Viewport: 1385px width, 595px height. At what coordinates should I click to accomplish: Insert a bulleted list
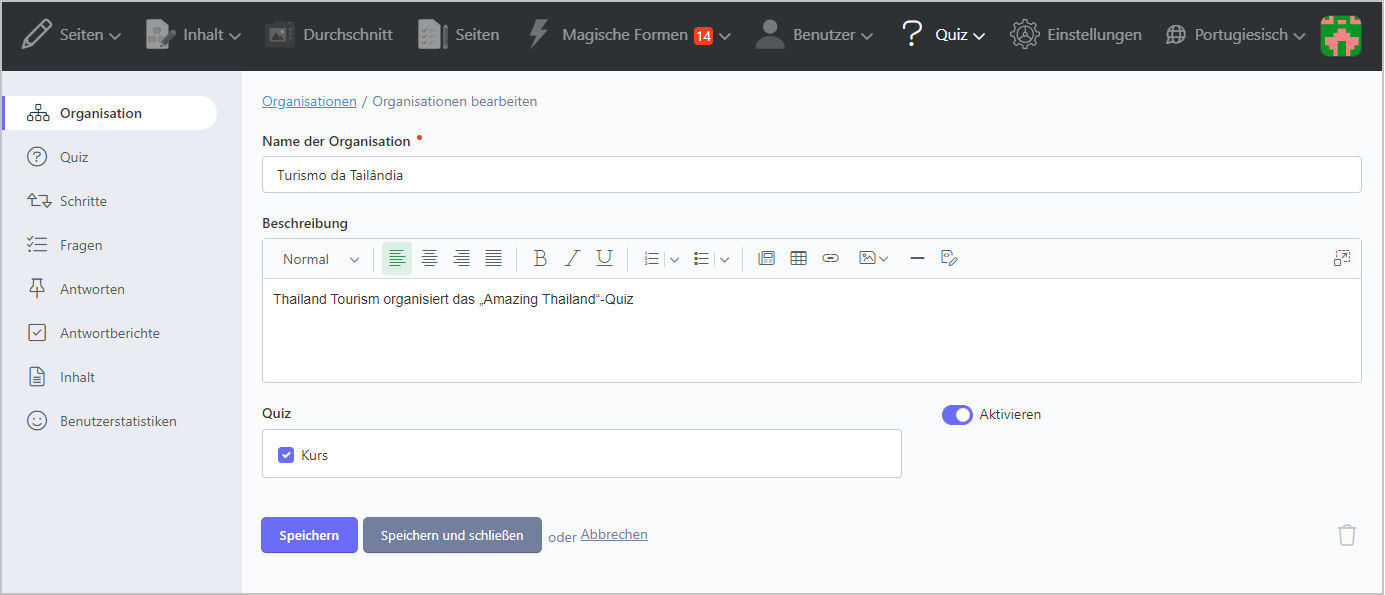click(x=702, y=258)
